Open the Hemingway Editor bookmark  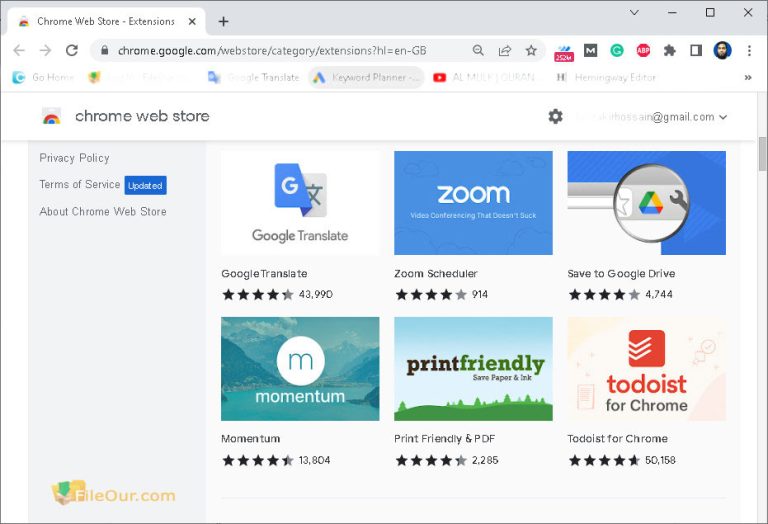[606, 77]
